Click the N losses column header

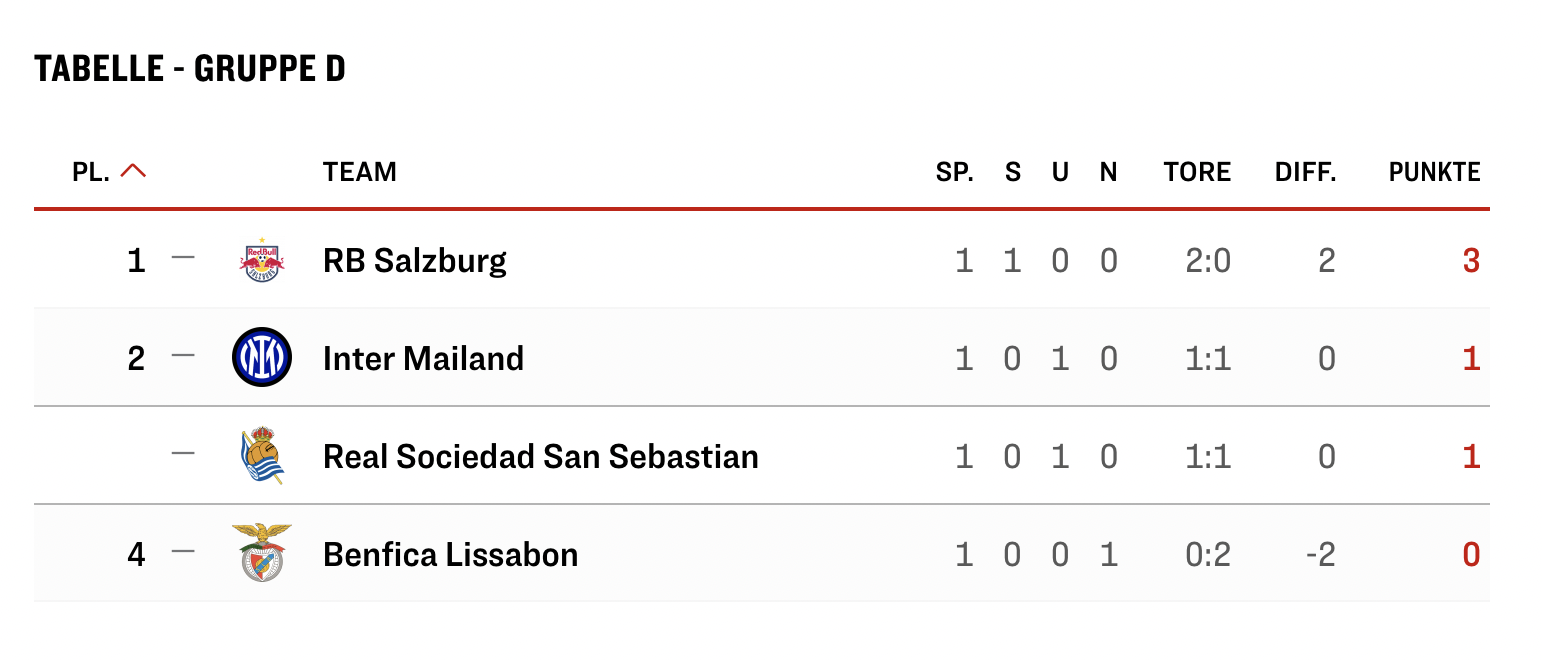[1108, 172]
